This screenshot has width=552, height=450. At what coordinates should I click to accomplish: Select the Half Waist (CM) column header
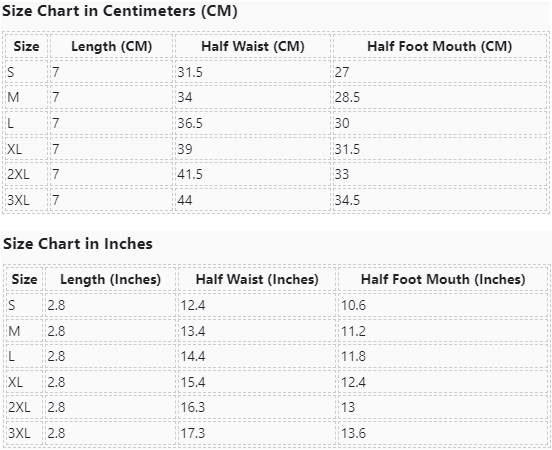(x=253, y=46)
